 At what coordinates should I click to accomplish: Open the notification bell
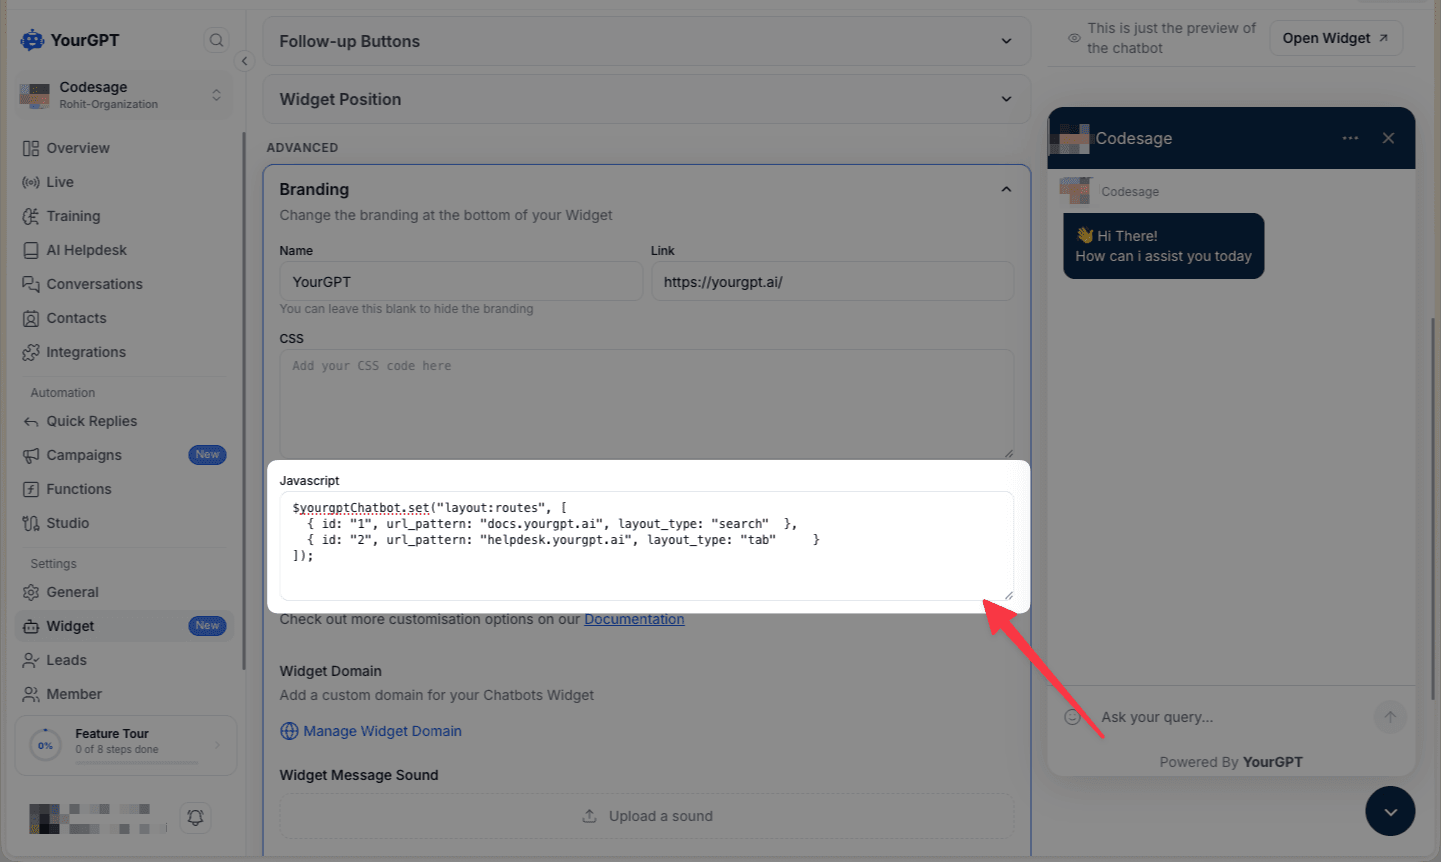coord(195,817)
